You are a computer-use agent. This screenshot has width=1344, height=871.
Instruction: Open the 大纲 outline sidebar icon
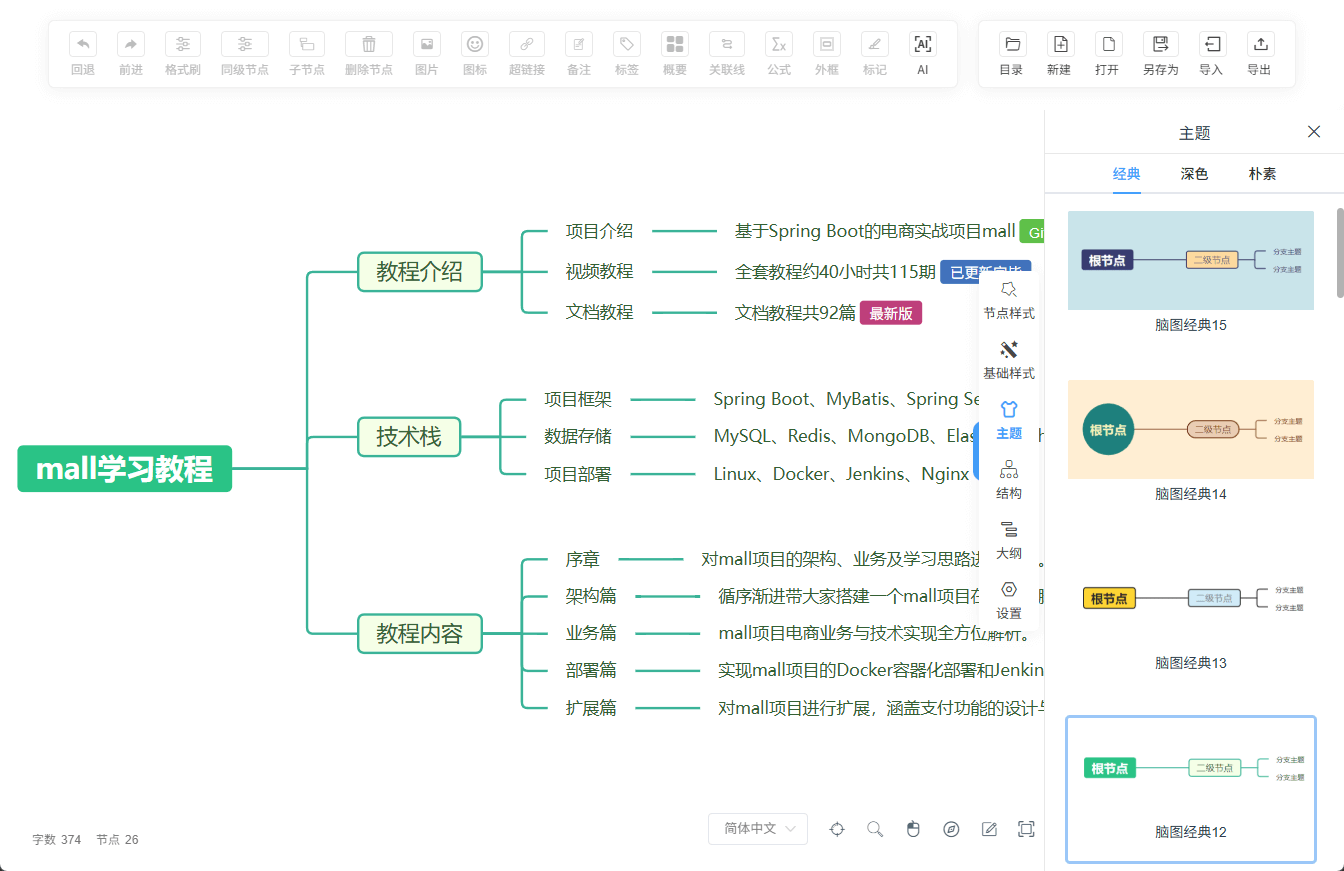(x=1008, y=540)
